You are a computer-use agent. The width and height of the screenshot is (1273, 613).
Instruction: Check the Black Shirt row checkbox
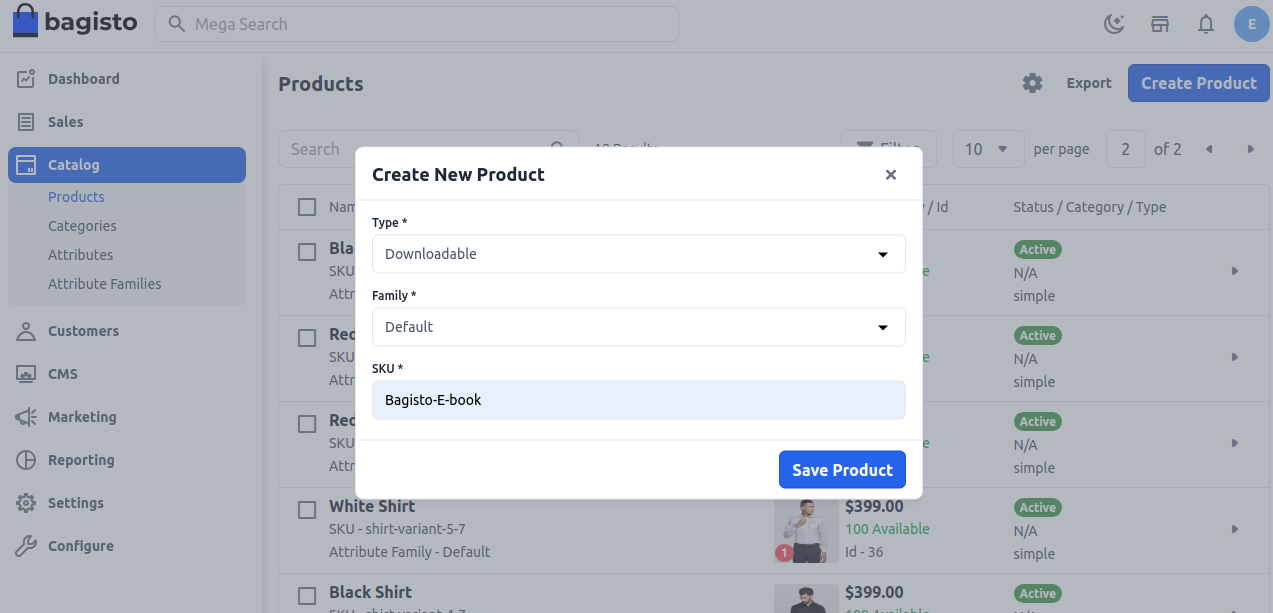306,595
